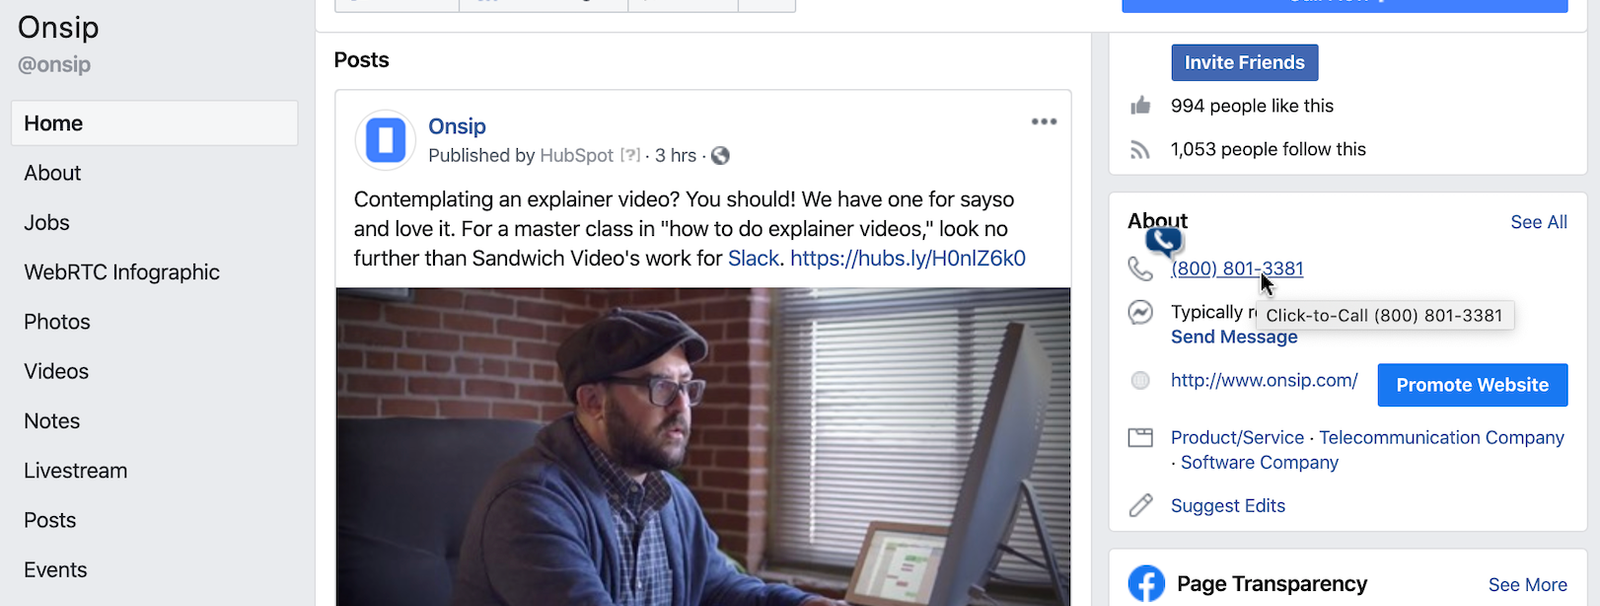
Task: Click the blue click-to-call bubble icon
Action: (x=1164, y=241)
